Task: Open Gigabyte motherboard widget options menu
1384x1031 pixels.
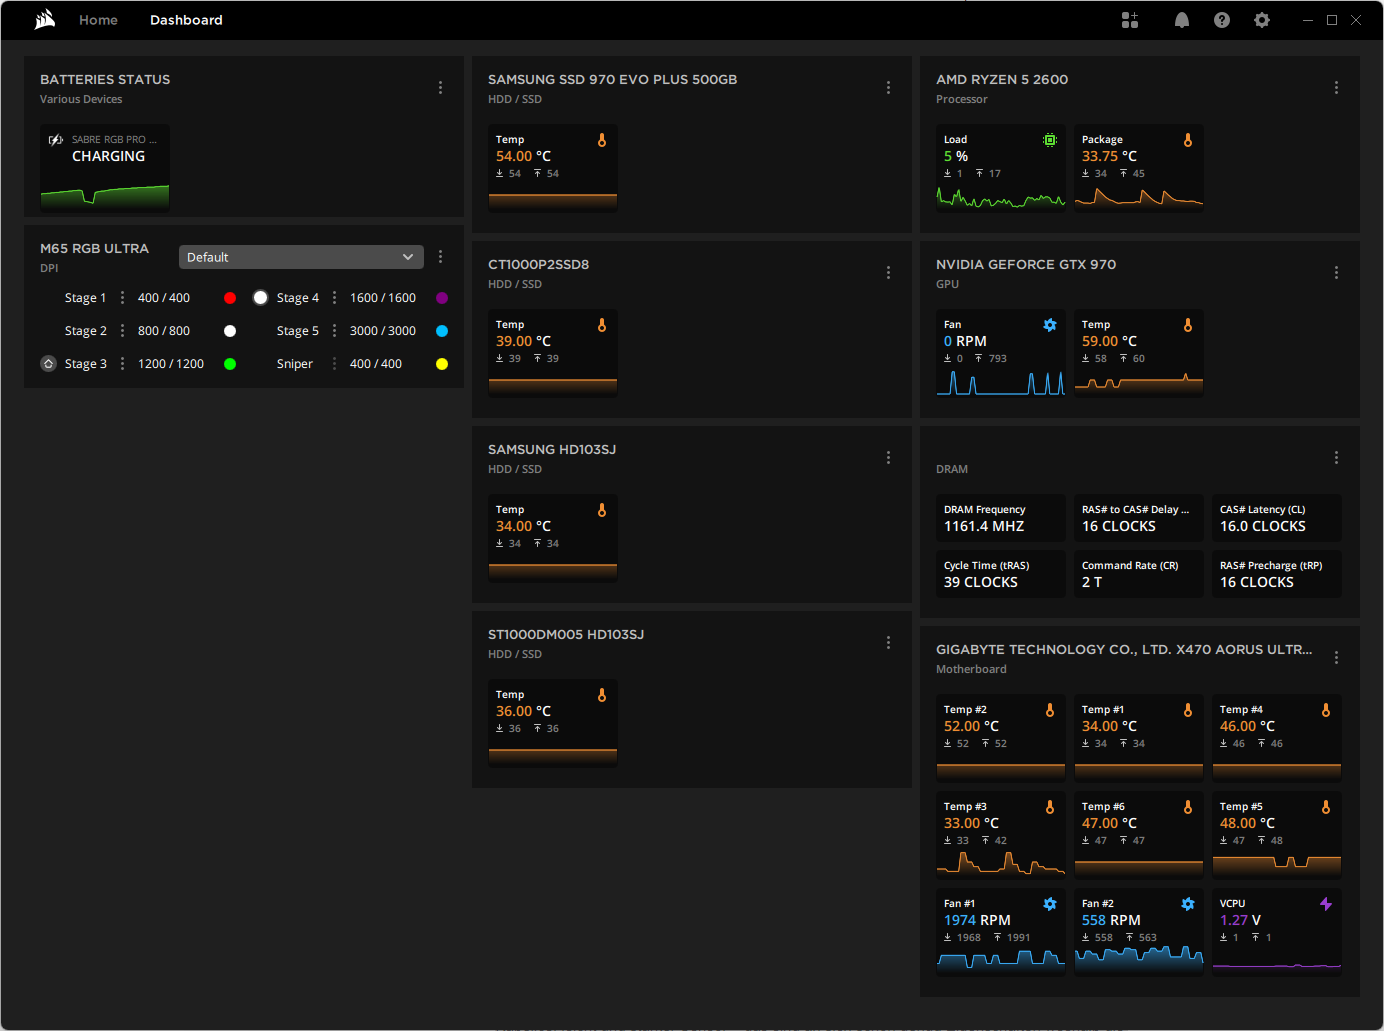Action: click(1336, 658)
